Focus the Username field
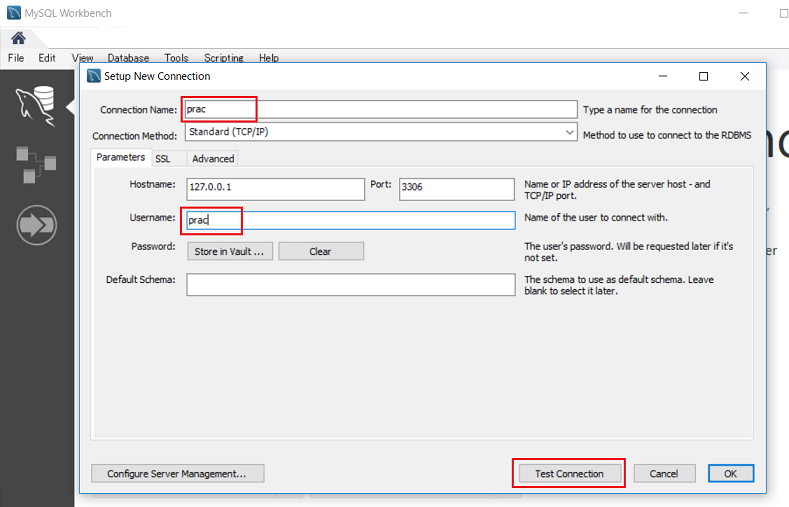The height and width of the screenshot is (507, 789). (x=351, y=220)
